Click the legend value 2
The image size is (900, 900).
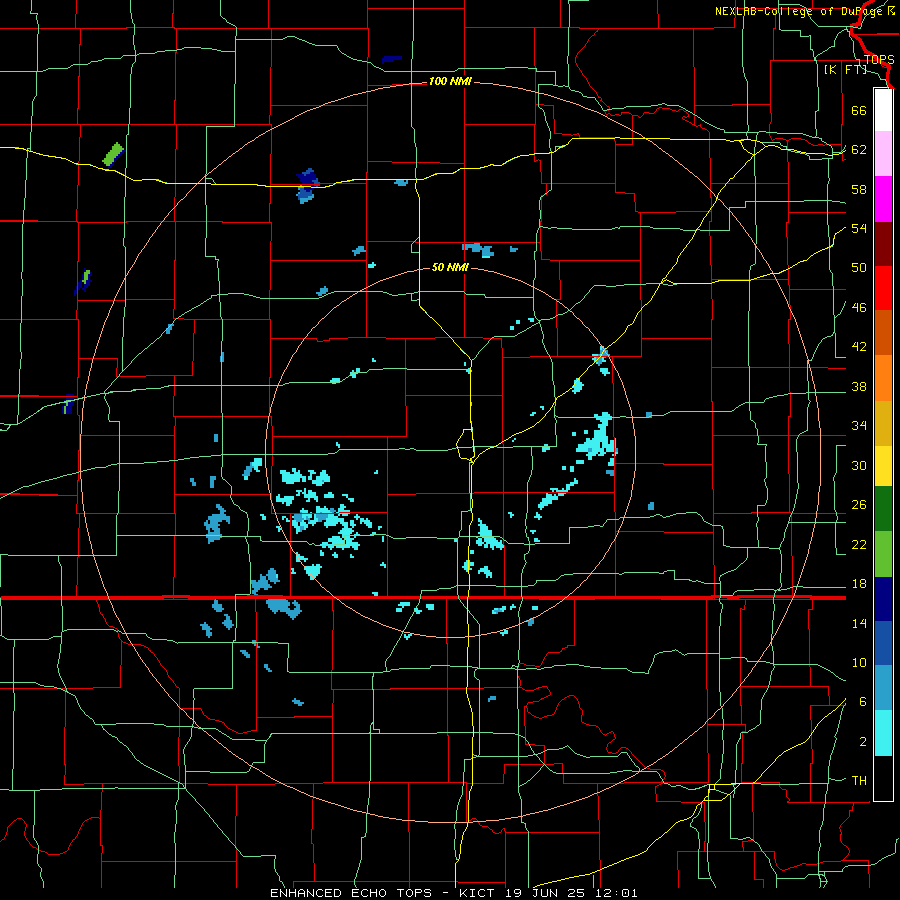(863, 742)
